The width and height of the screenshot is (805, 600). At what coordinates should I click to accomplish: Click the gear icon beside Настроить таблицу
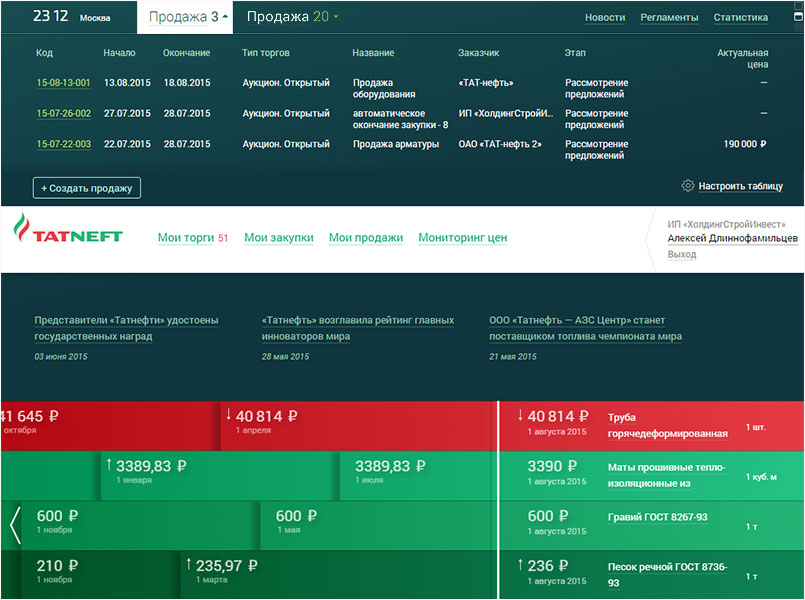pyautogui.click(x=688, y=186)
